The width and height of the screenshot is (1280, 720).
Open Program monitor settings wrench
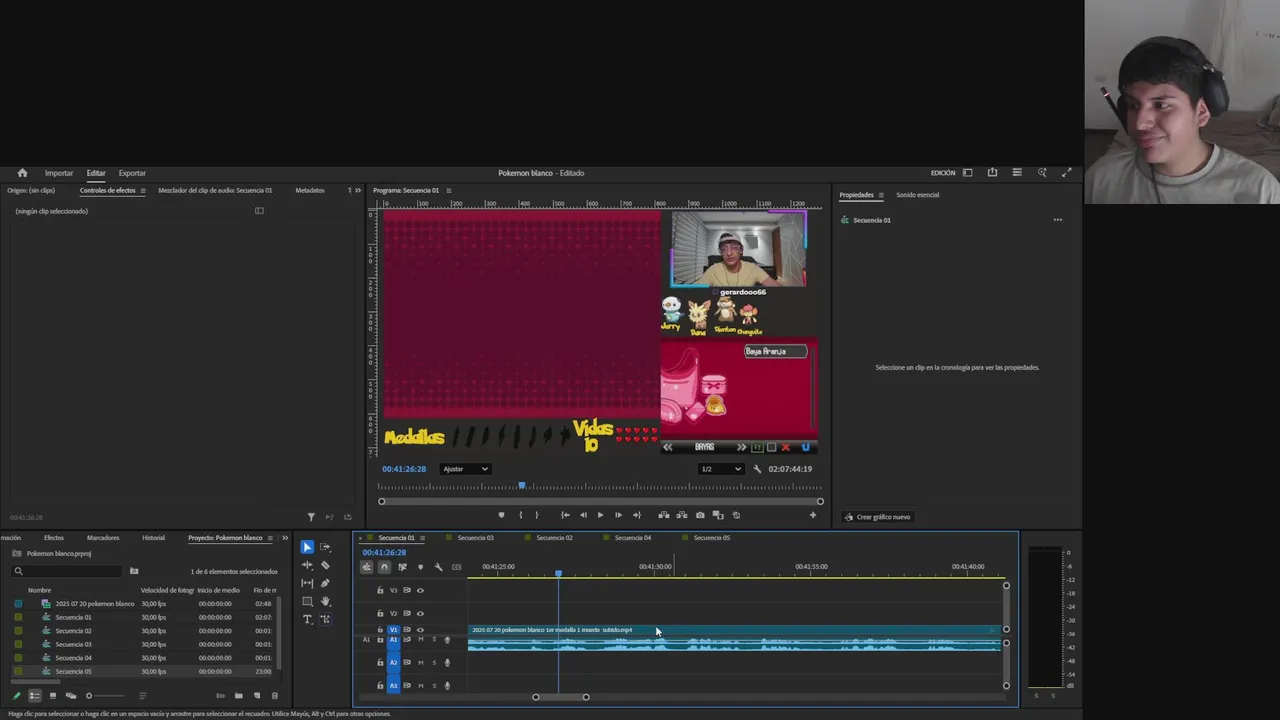point(757,469)
